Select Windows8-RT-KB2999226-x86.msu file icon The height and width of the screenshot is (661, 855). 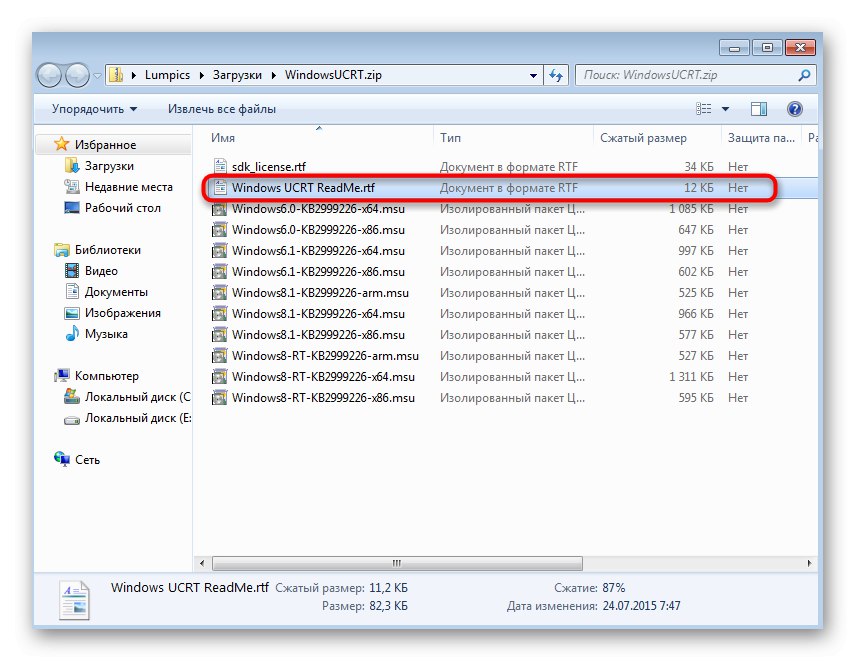(x=219, y=398)
